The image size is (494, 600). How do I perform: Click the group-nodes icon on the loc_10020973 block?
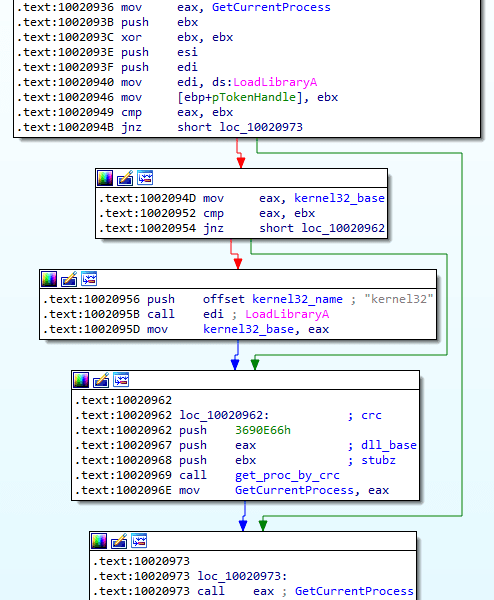tap(139, 541)
